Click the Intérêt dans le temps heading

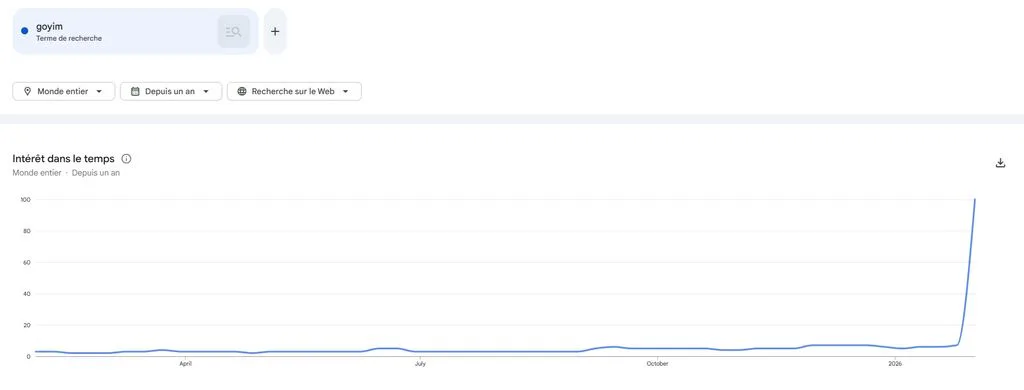tap(63, 159)
